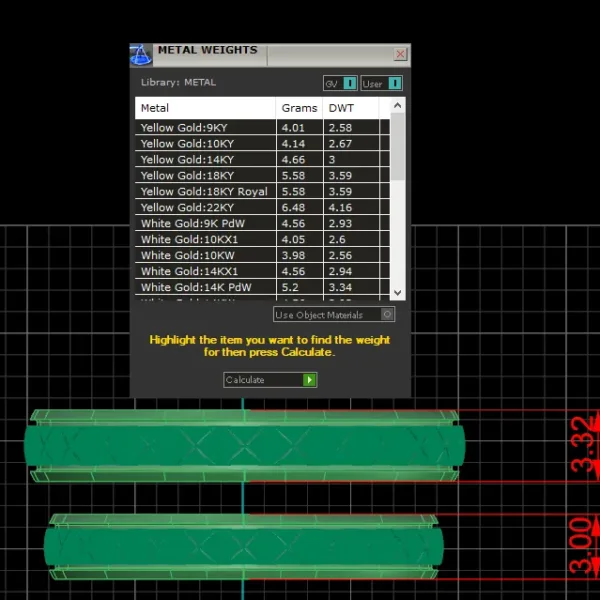Click the metal list scrollbar thumb
This screenshot has width=600, height=600.
point(398,146)
